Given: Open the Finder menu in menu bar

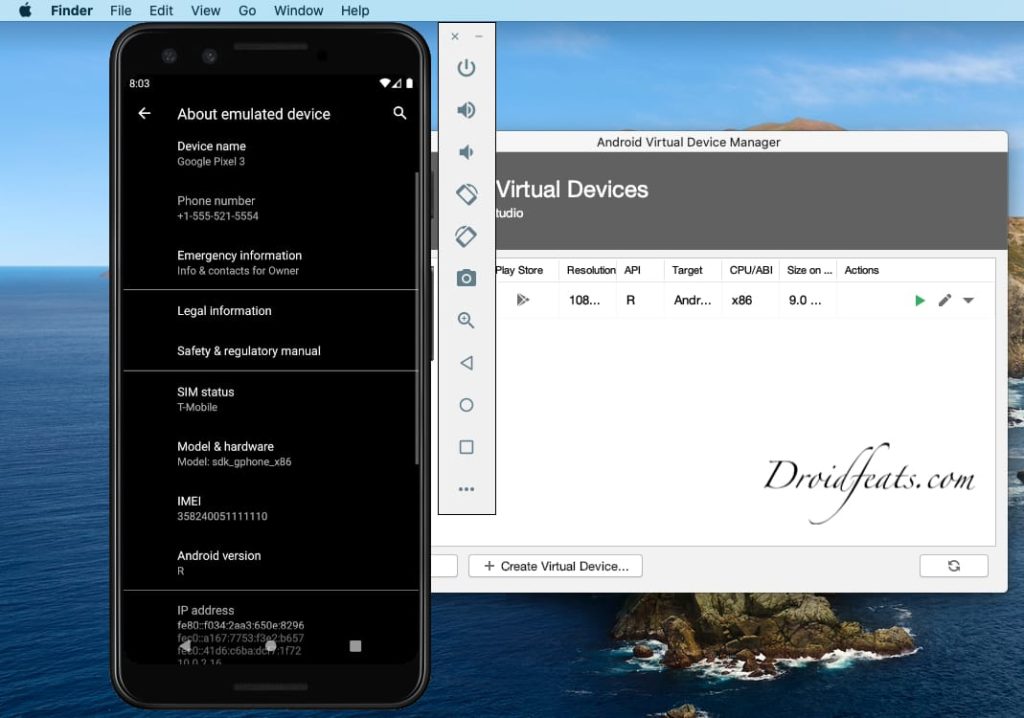Looking at the screenshot, I should coord(72,11).
